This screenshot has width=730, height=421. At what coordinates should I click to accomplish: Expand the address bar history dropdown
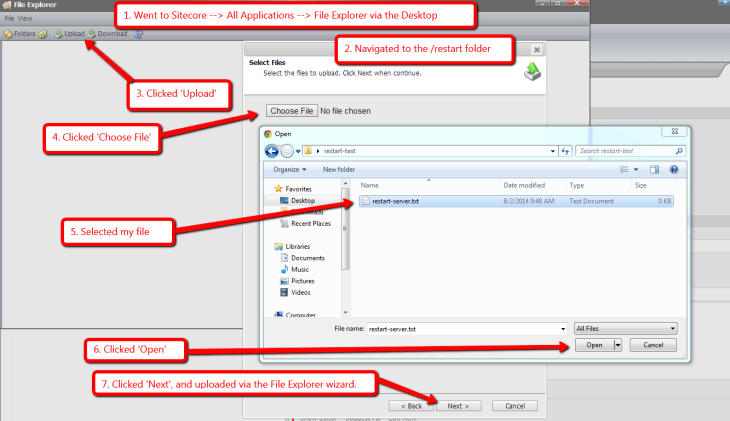click(x=553, y=151)
